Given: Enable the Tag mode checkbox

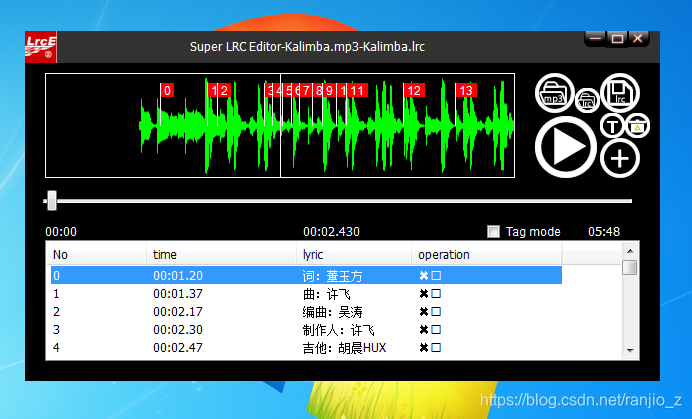Looking at the screenshot, I should (493, 231).
